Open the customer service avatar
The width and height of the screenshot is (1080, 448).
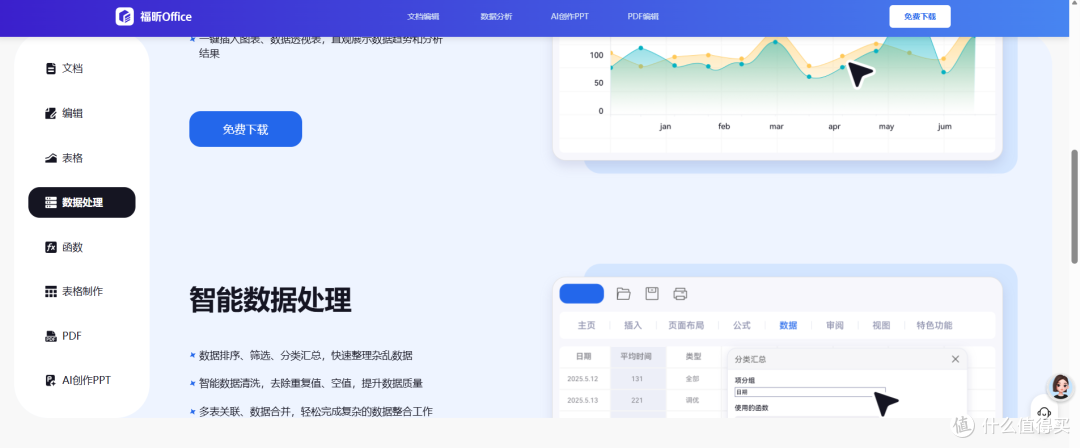tap(1061, 387)
